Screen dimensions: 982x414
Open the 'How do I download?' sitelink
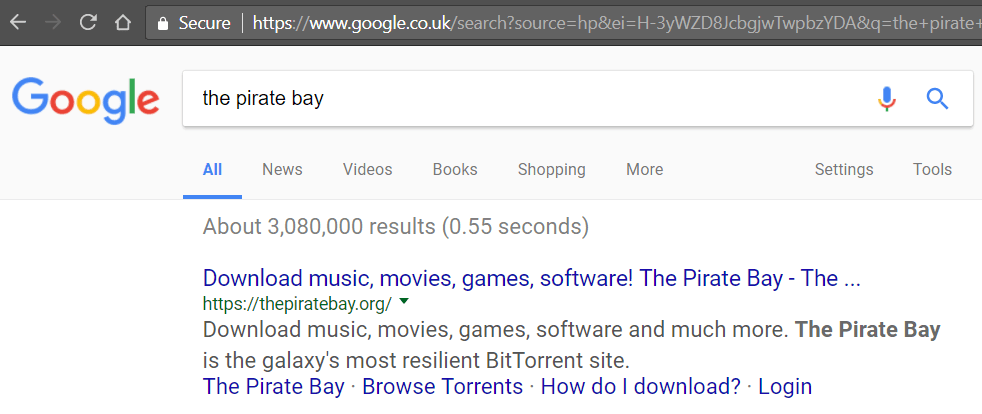click(641, 386)
